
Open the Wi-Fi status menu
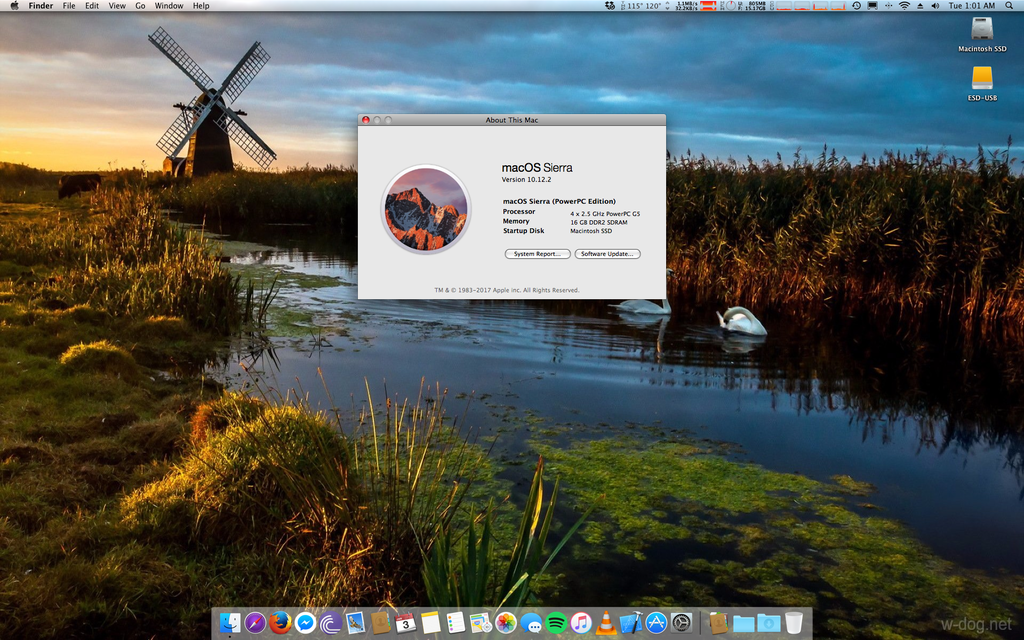tap(904, 6)
